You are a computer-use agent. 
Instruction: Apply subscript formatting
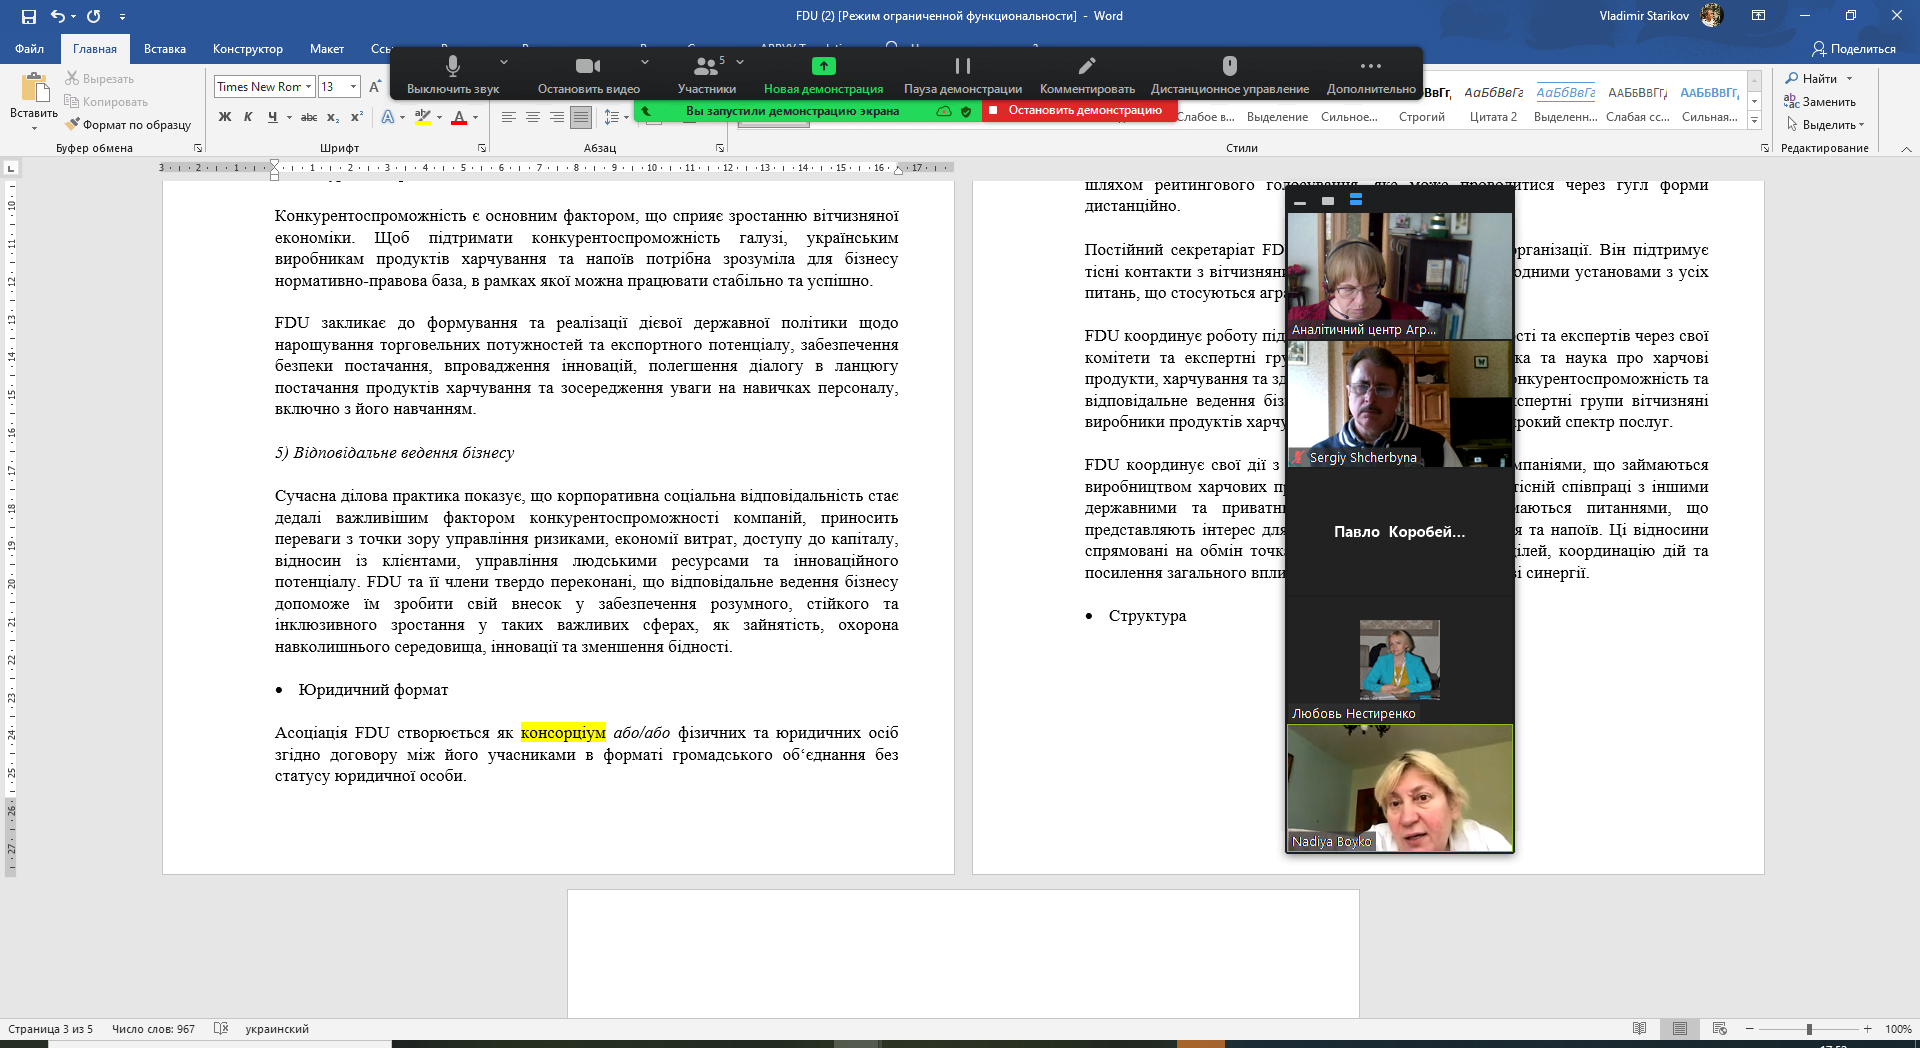[x=333, y=117]
